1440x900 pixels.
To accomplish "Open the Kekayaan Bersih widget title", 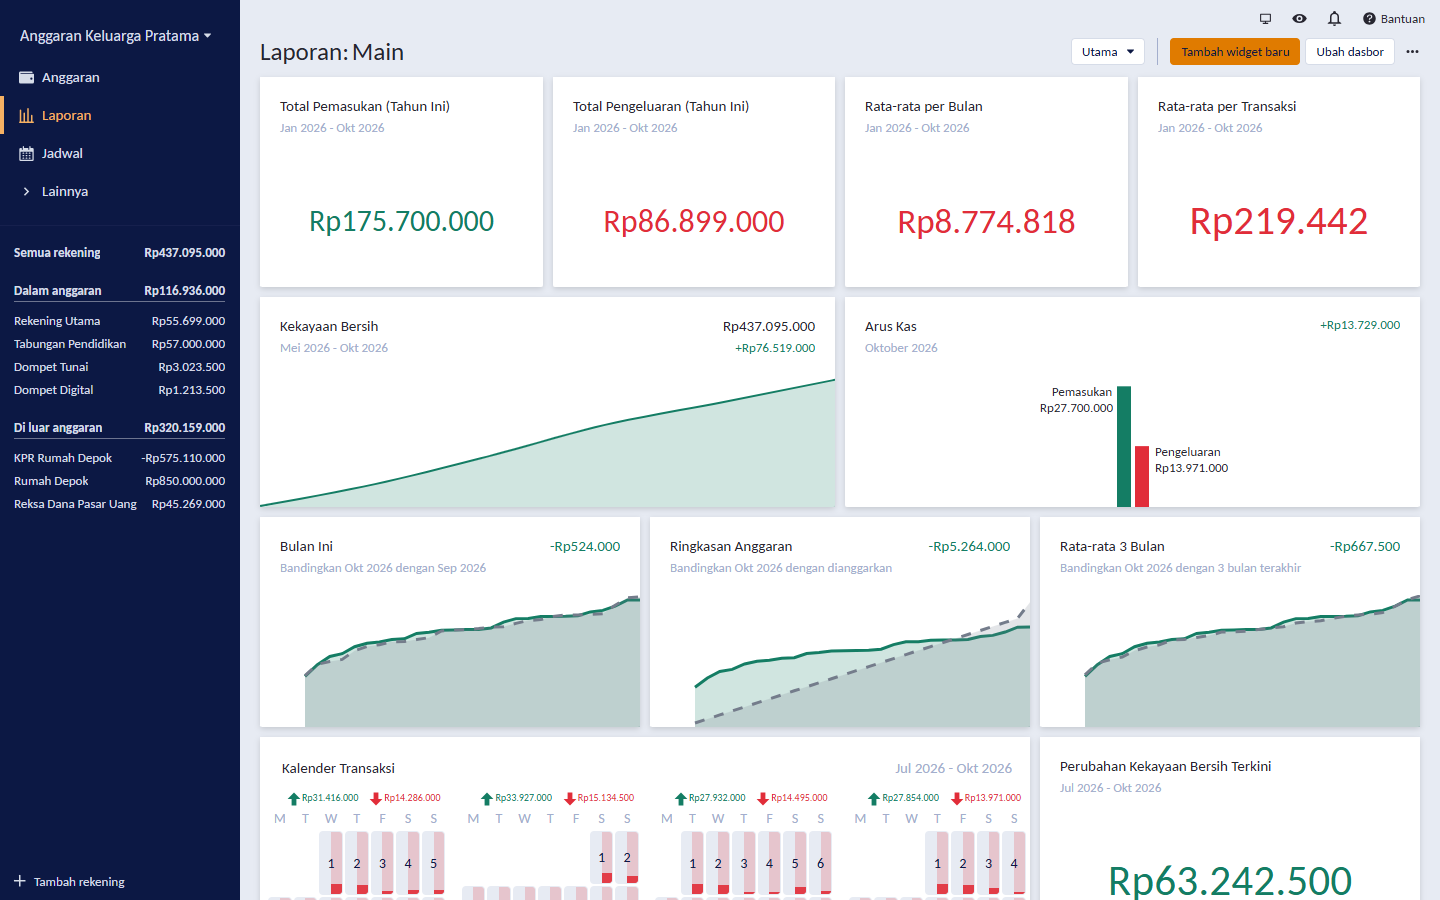I will tap(329, 327).
